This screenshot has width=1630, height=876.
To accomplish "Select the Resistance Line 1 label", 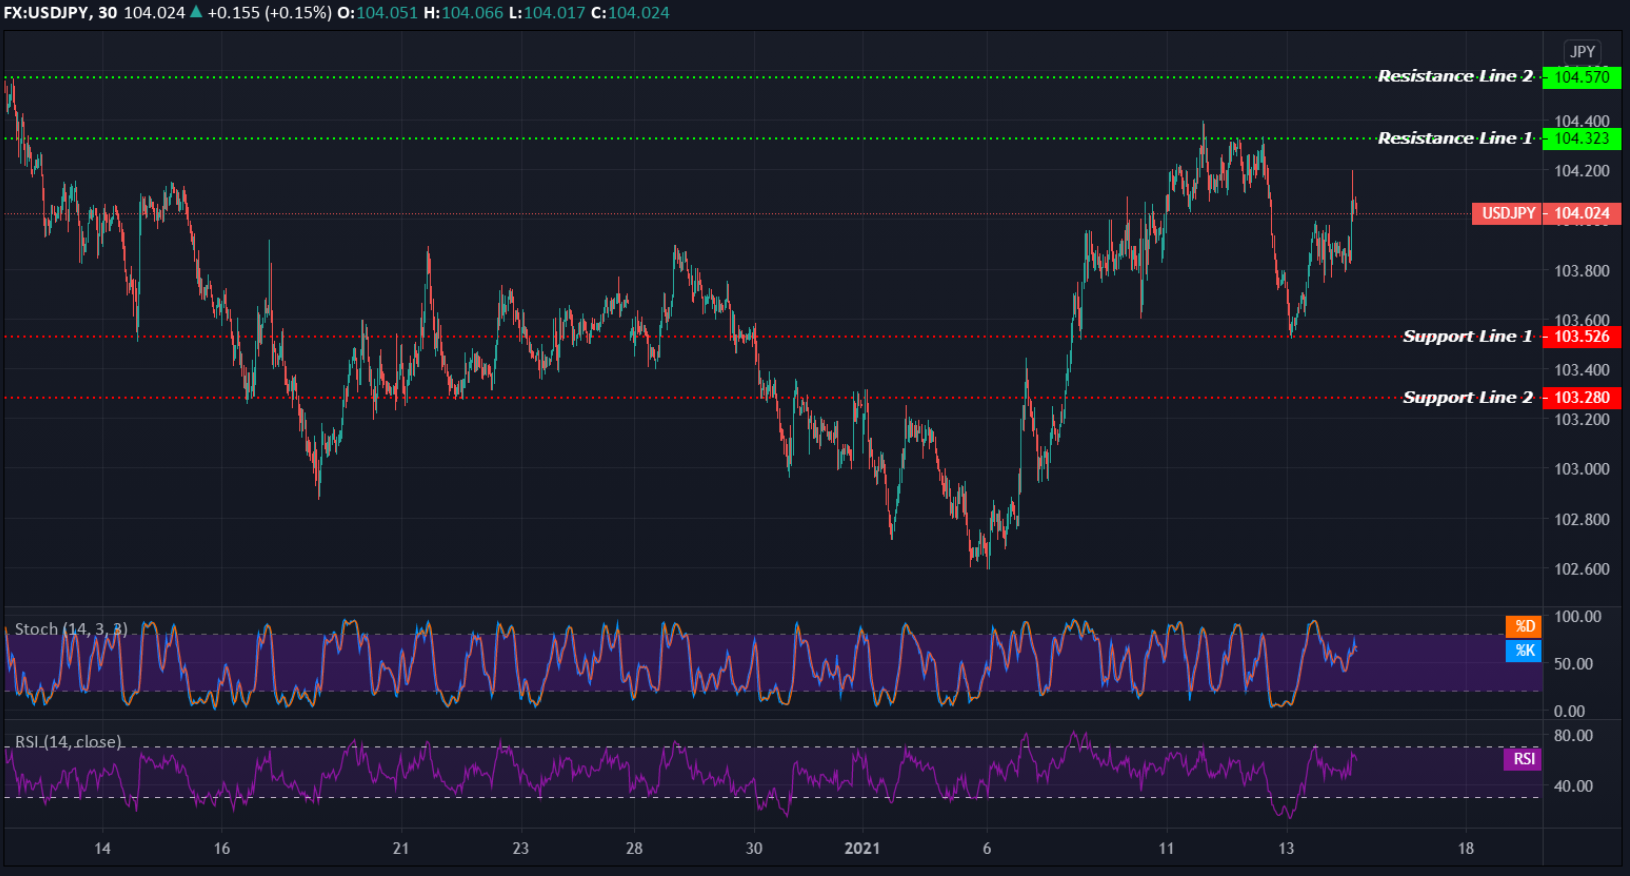I will tap(1455, 138).
